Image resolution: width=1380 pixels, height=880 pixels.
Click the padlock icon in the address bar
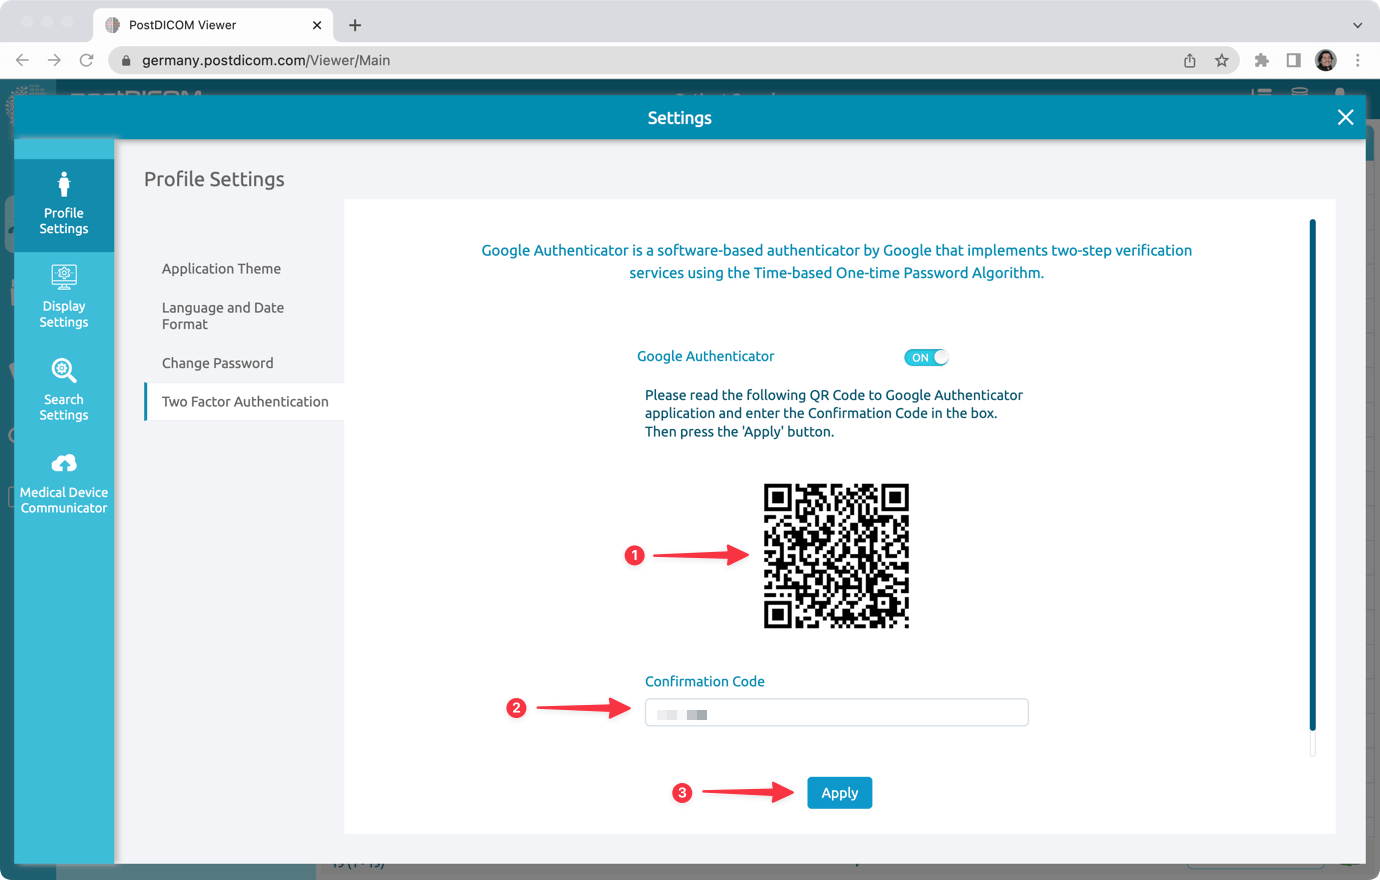coord(125,60)
